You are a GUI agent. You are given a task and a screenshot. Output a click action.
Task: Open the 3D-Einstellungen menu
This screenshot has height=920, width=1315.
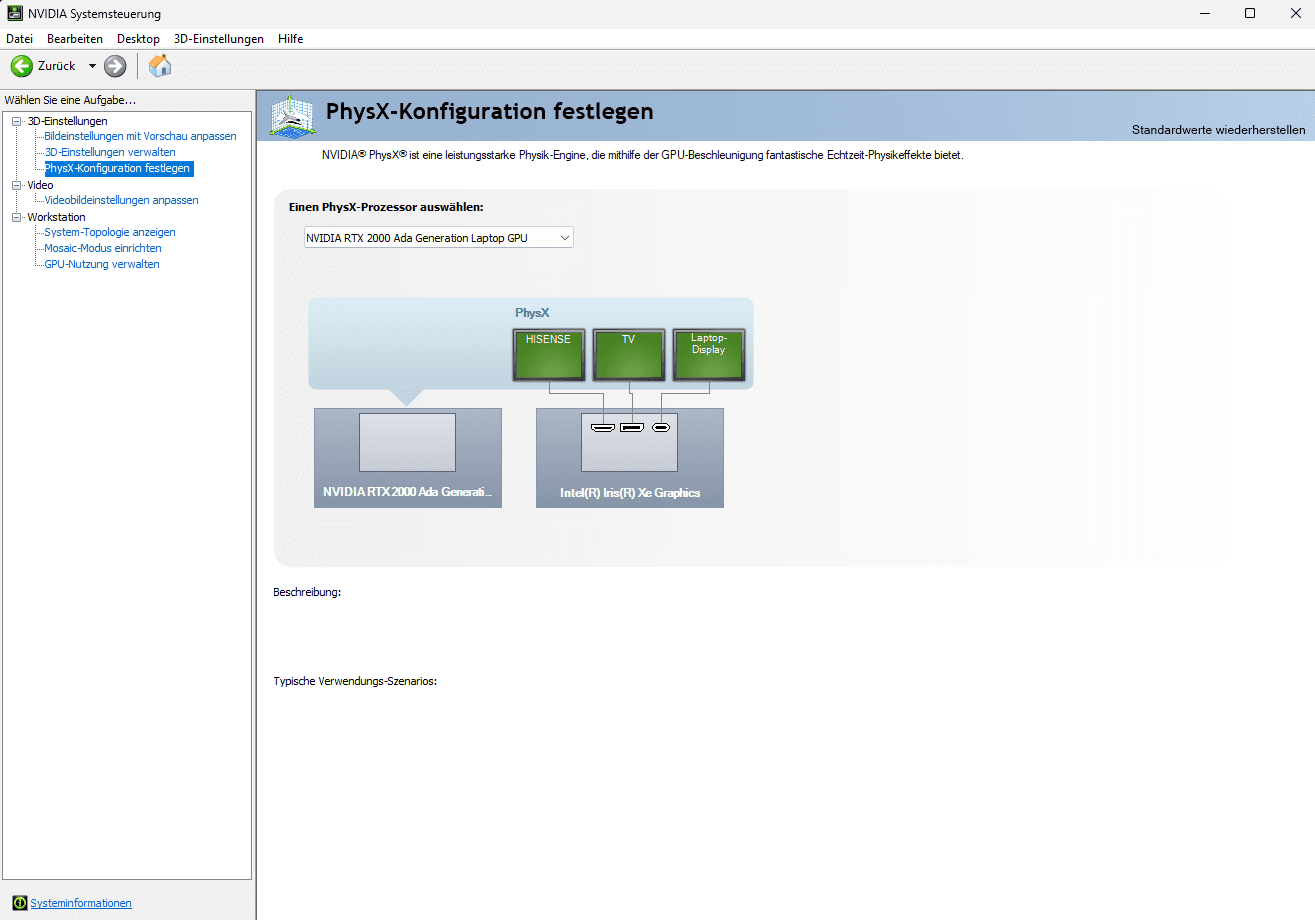point(219,39)
